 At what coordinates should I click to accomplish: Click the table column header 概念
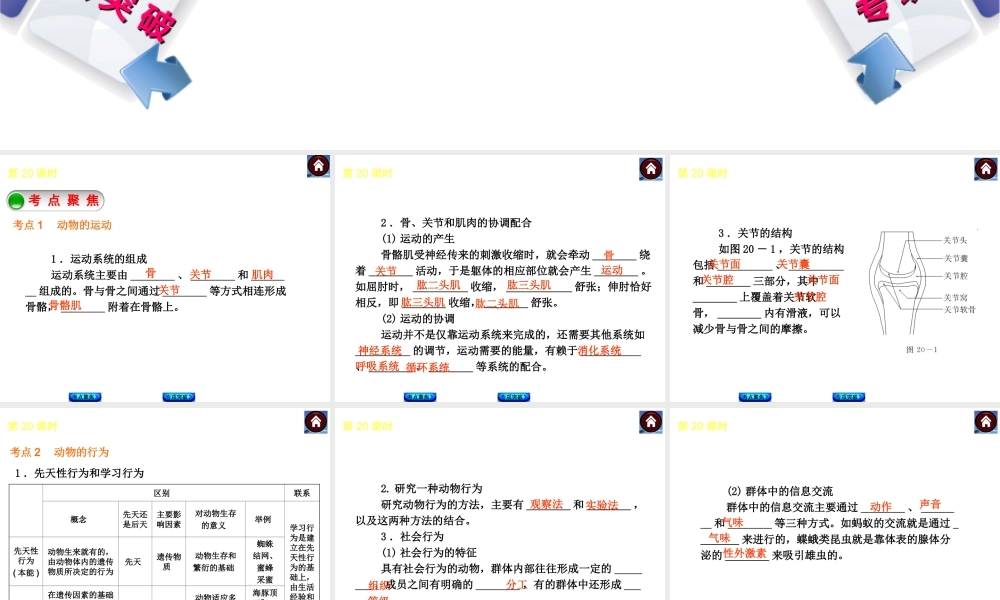pyautogui.click(x=78, y=519)
